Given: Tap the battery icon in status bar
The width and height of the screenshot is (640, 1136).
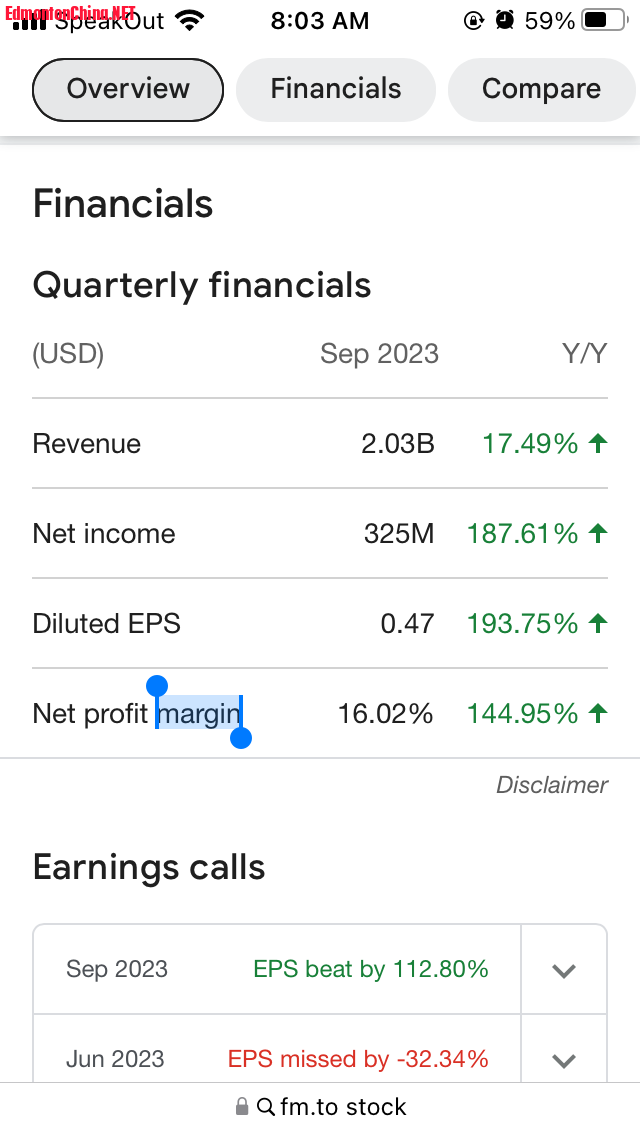Looking at the screenshot, I should [x=605, y=20].
